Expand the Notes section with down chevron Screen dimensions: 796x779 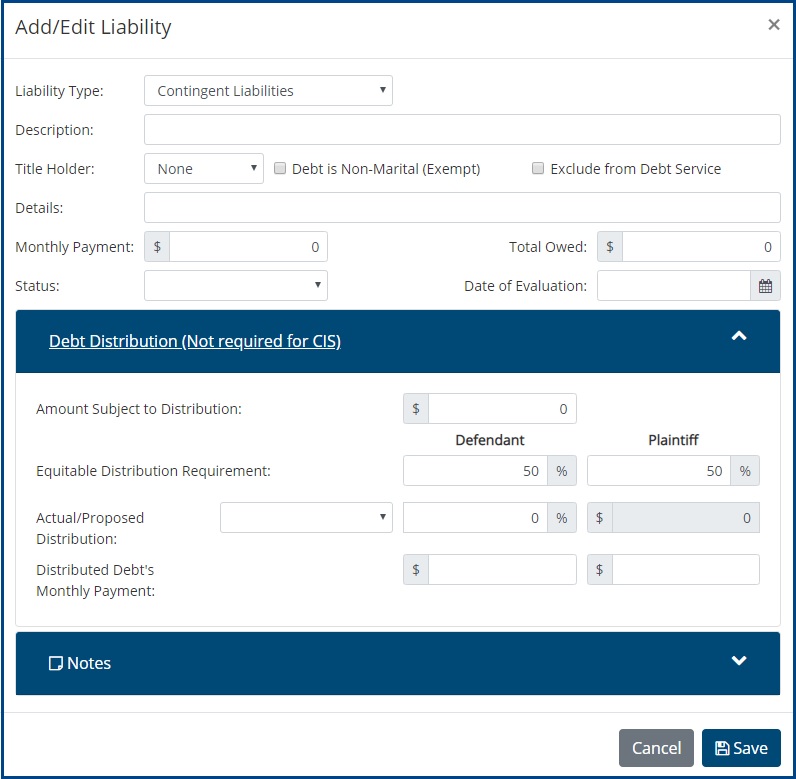[739, 660]
